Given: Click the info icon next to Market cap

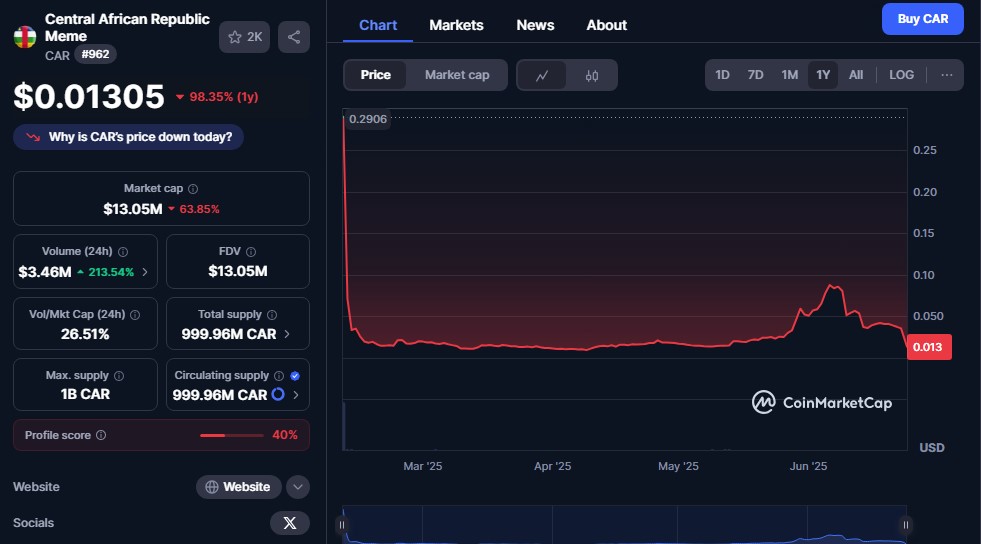Looking at the screenshot, I should pos(193,189).
